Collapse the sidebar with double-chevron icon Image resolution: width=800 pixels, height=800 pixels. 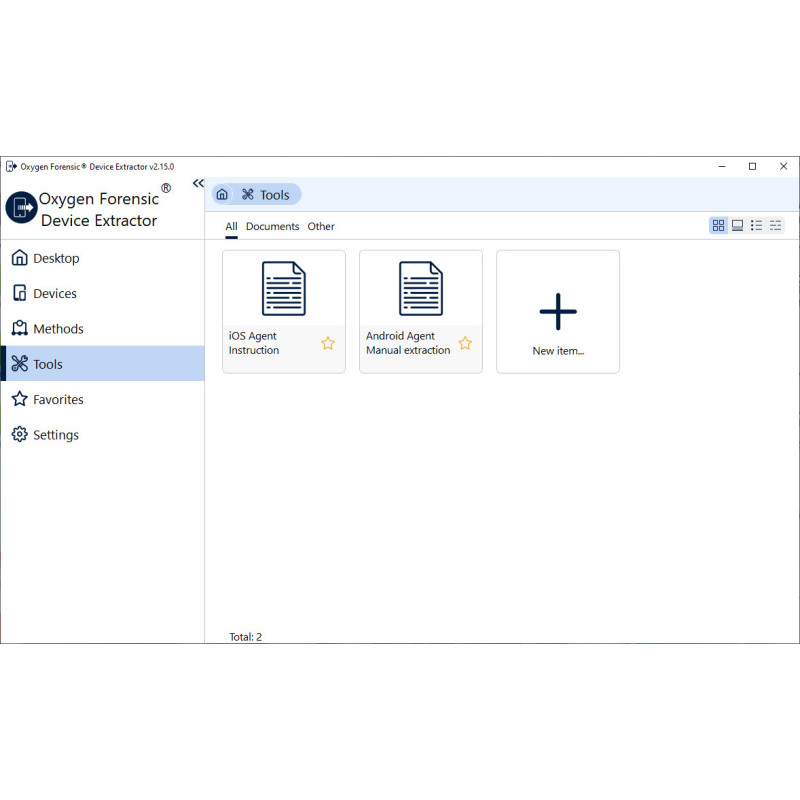198,183
